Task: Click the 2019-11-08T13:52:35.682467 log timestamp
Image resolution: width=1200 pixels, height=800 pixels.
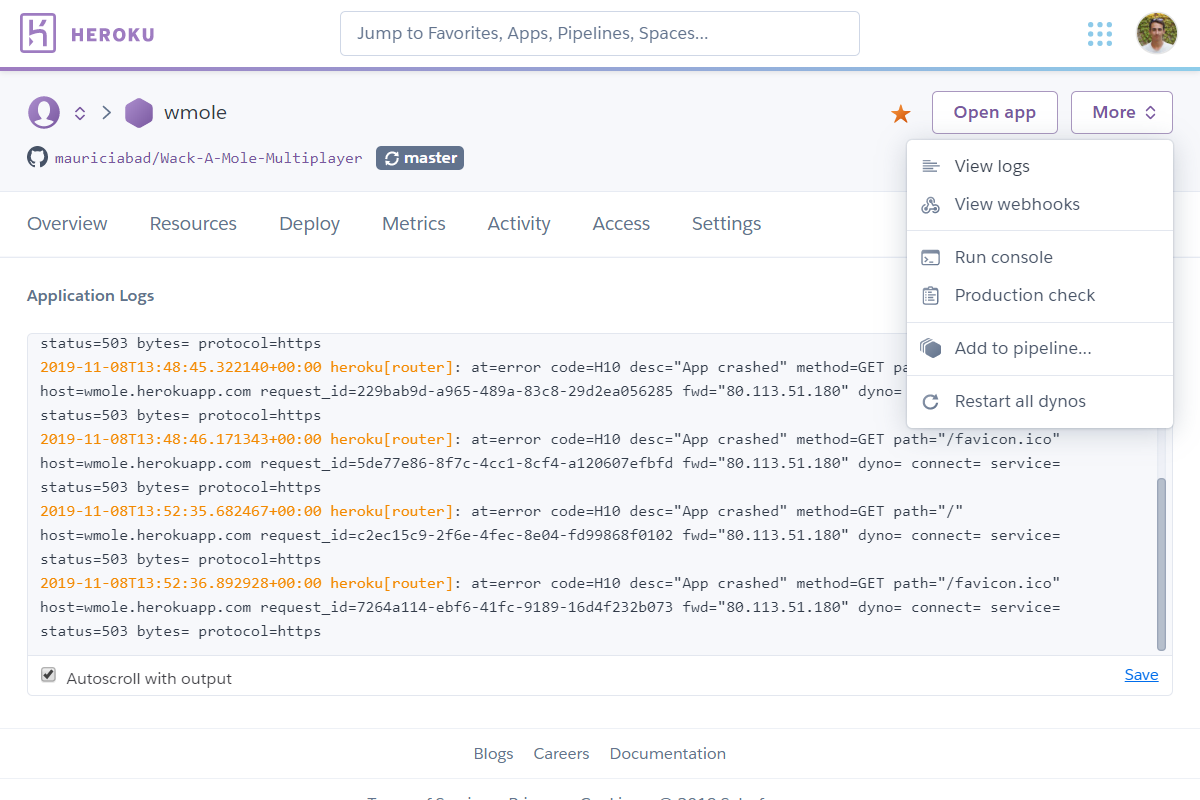Action: (181, 511)
